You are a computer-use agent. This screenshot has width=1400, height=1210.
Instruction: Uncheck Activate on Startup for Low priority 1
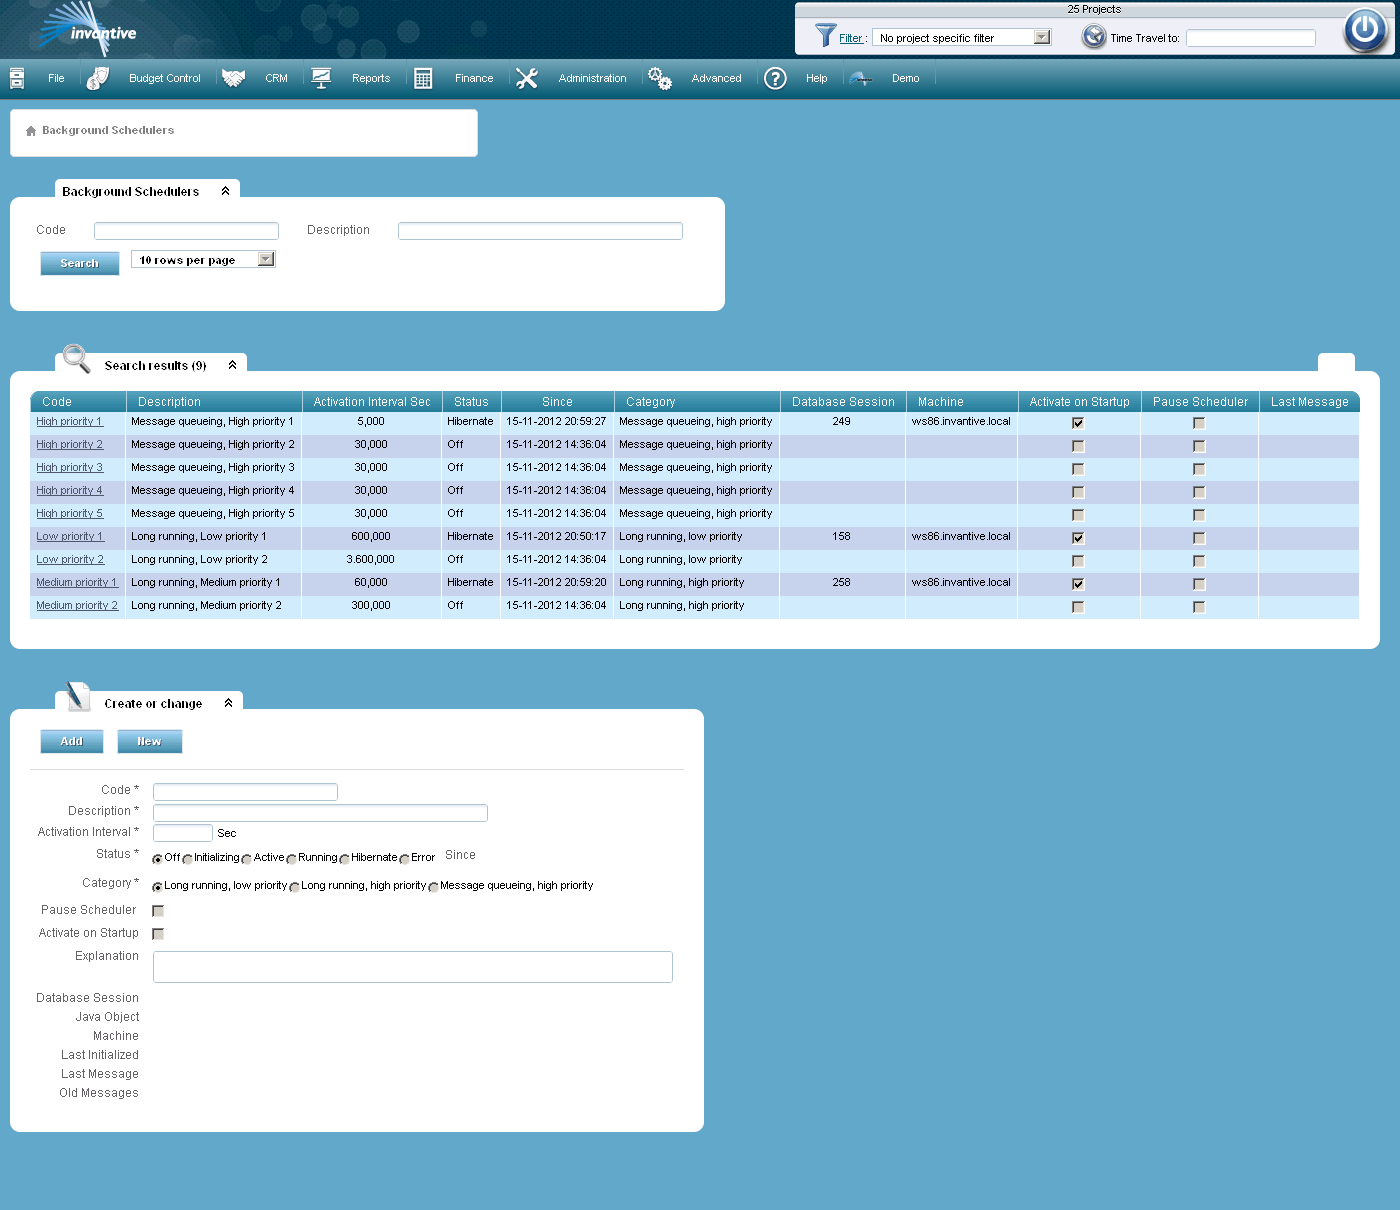[1078, 538]
